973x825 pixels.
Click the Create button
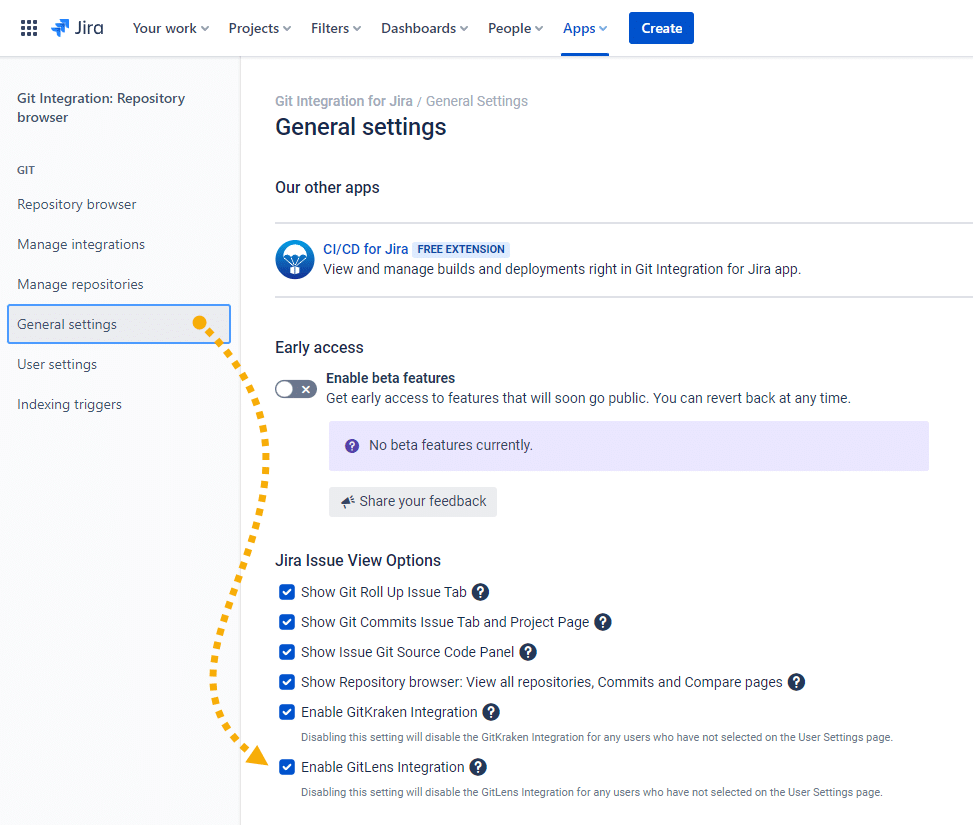coord(661,28)
